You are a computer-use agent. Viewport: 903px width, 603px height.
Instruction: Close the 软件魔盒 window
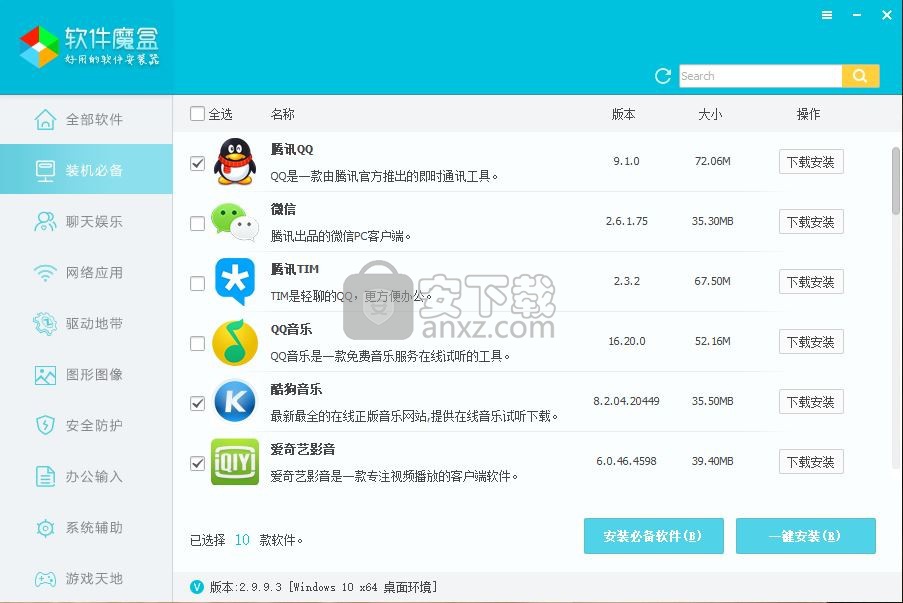pyautogui.click(x=887, y=16)
